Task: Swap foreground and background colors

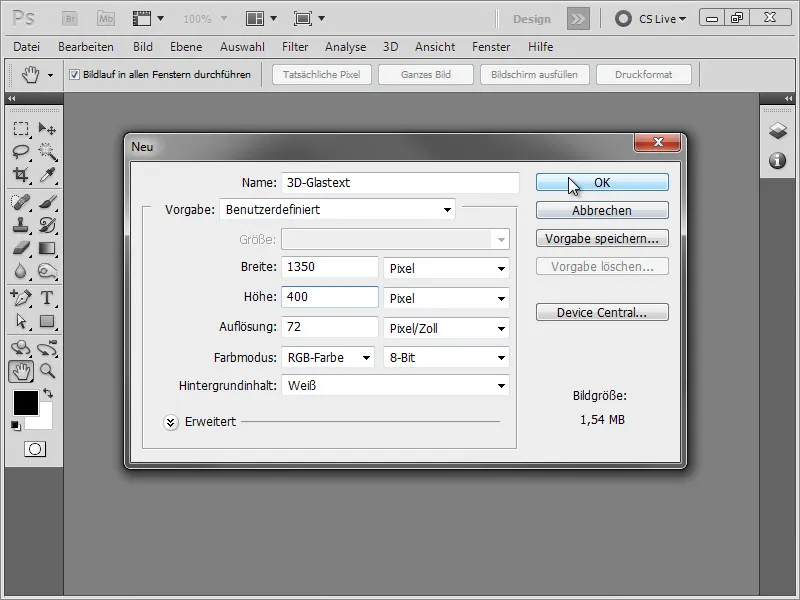Action: [x=48, y=393]
